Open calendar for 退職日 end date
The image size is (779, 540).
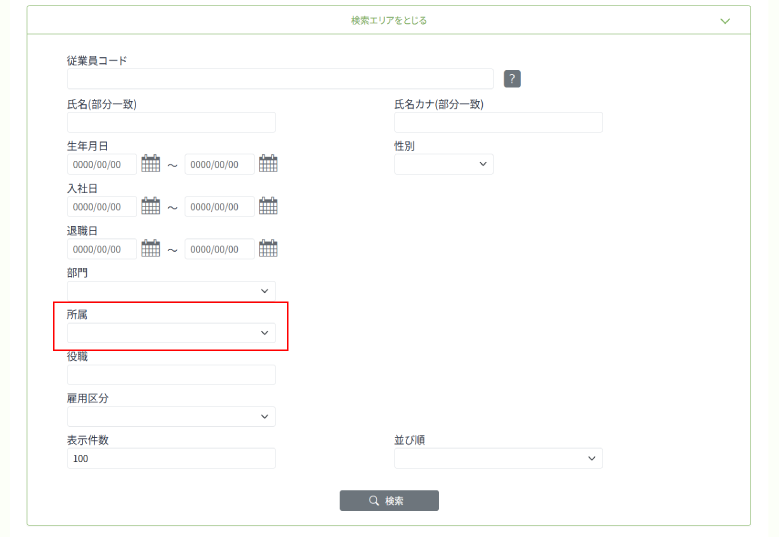point(268,248)
